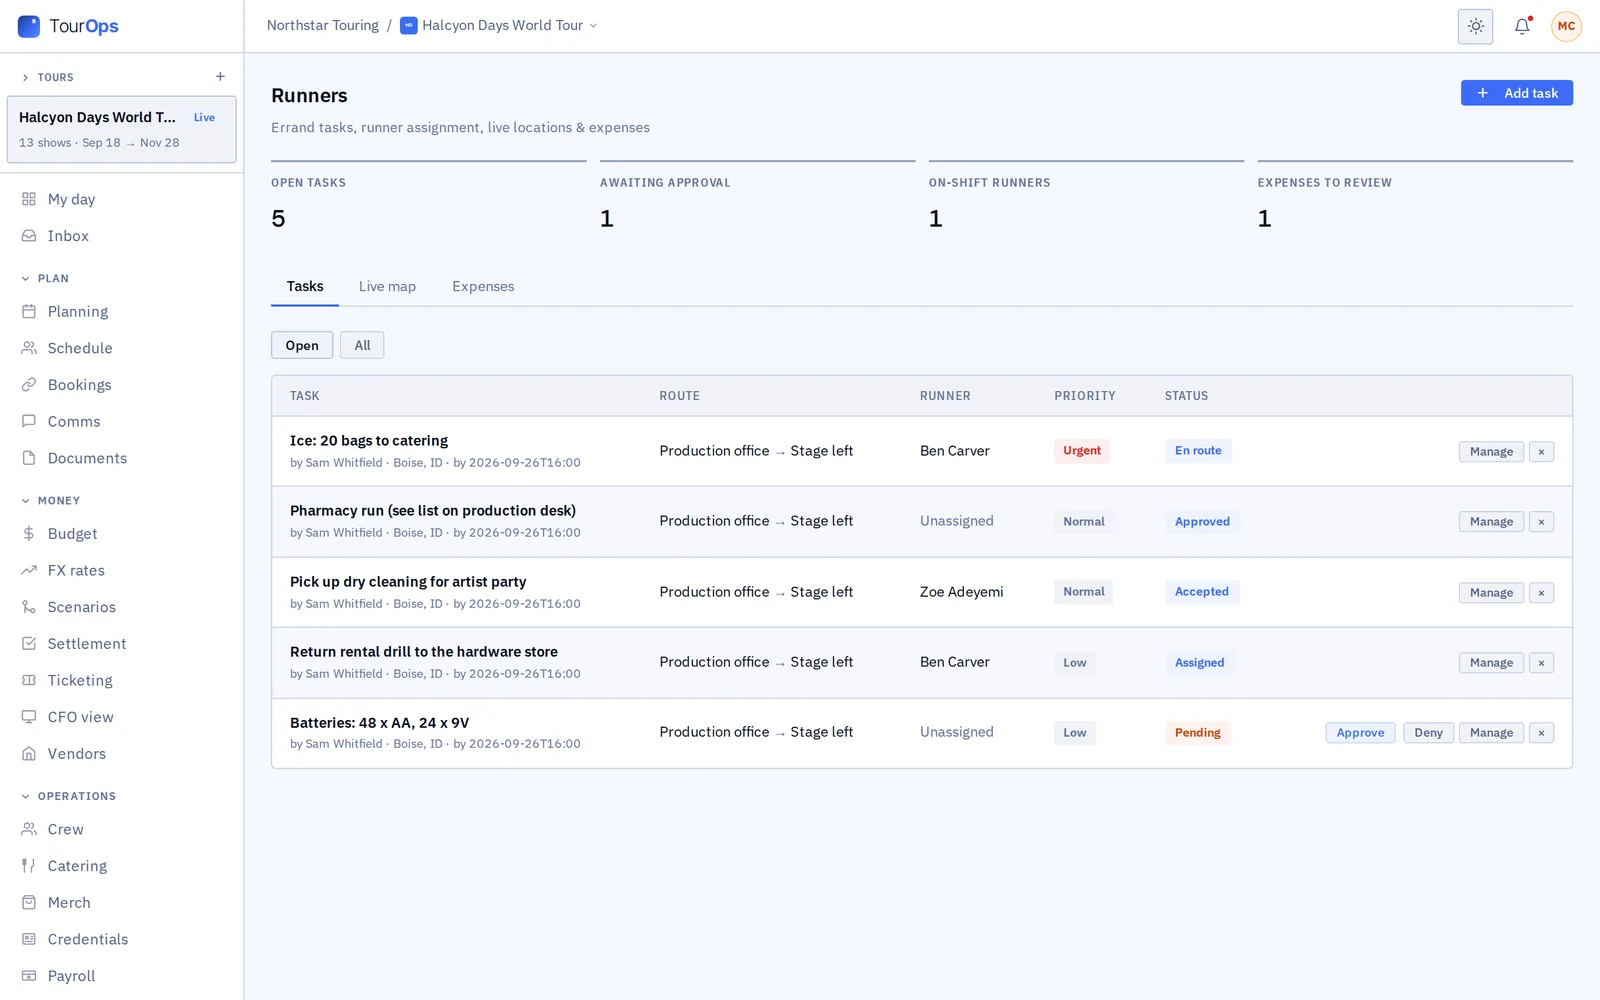This screenshot has width=1600, height=1000.
Task: Click the Add task button
Action: click(1516, 93)
